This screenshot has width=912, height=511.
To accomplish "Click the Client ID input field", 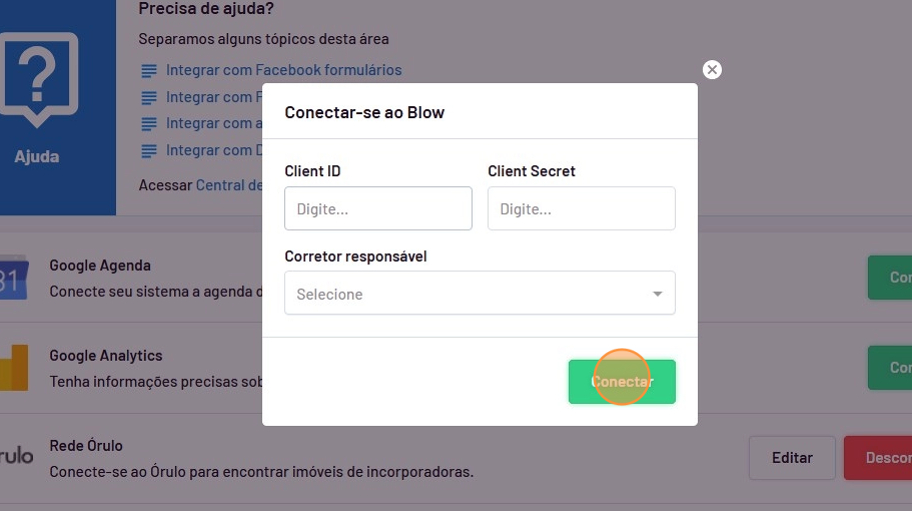I will pyautogui.click(x=378, y=209).
